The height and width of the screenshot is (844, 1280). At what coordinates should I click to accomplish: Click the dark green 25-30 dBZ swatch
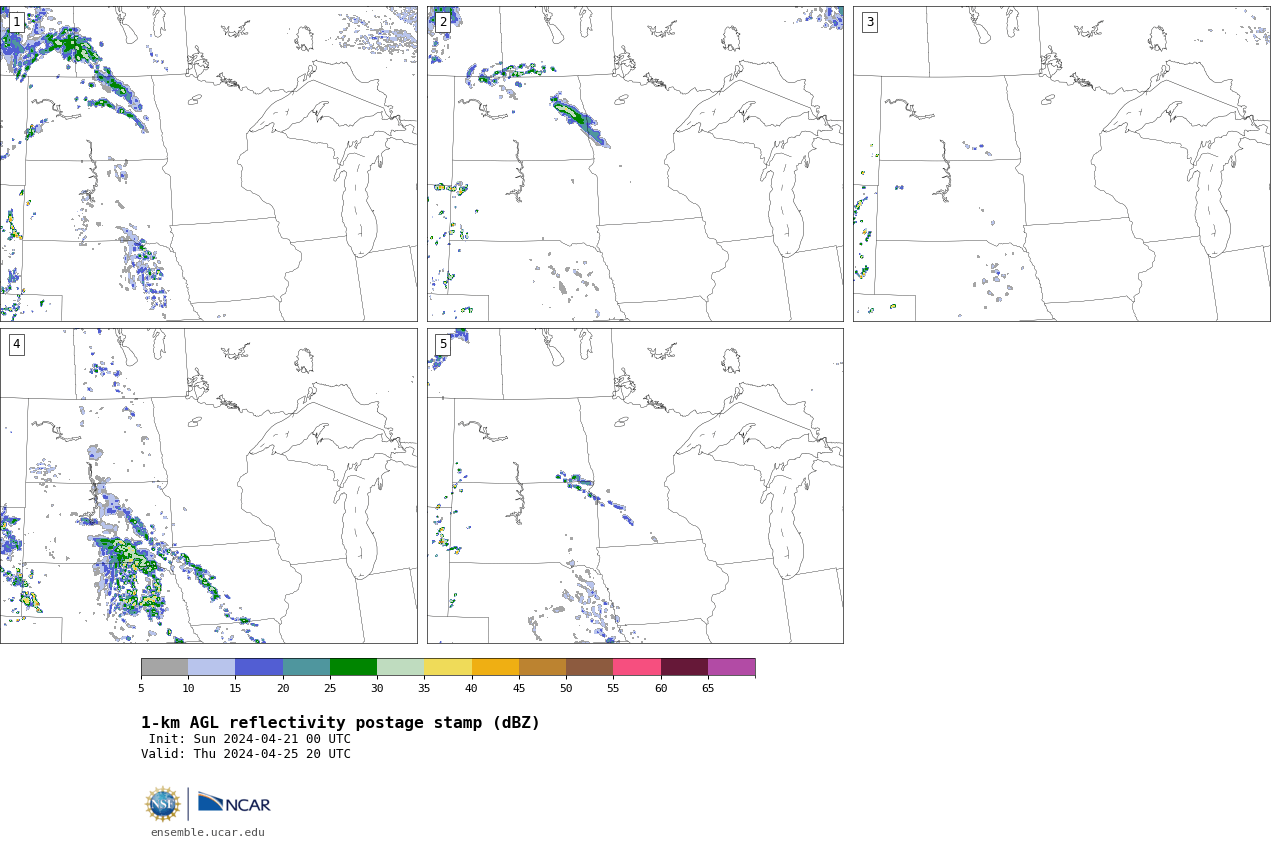click(353, 667)
